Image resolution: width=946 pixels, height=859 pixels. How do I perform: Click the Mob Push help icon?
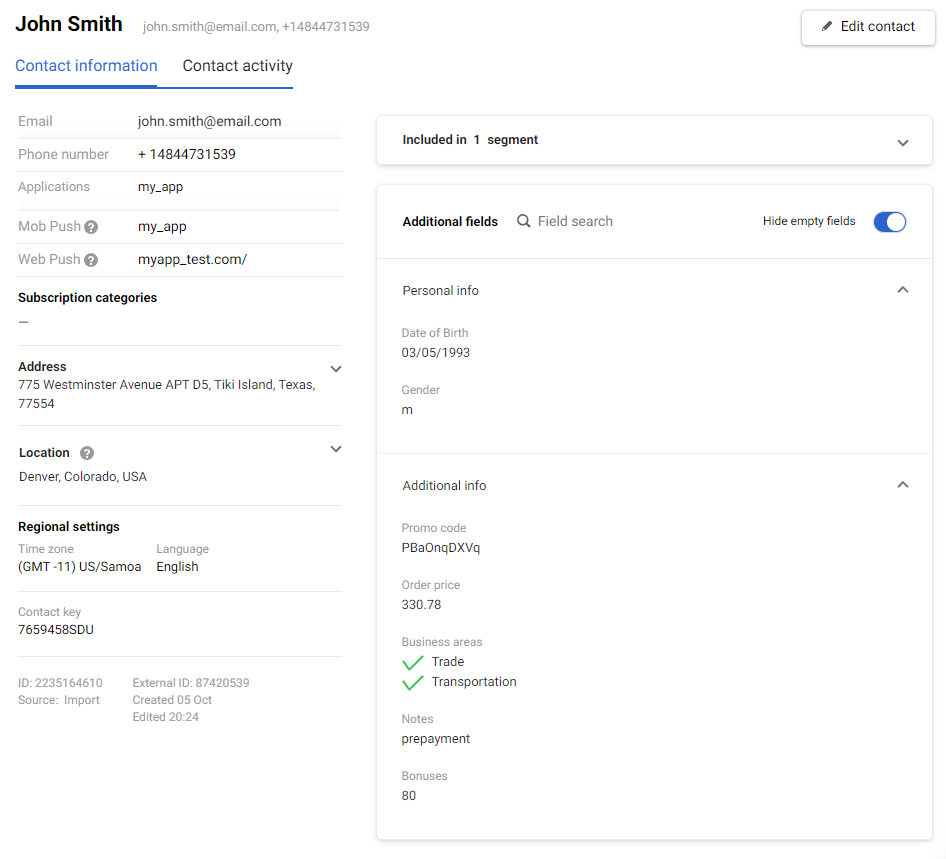91,227
